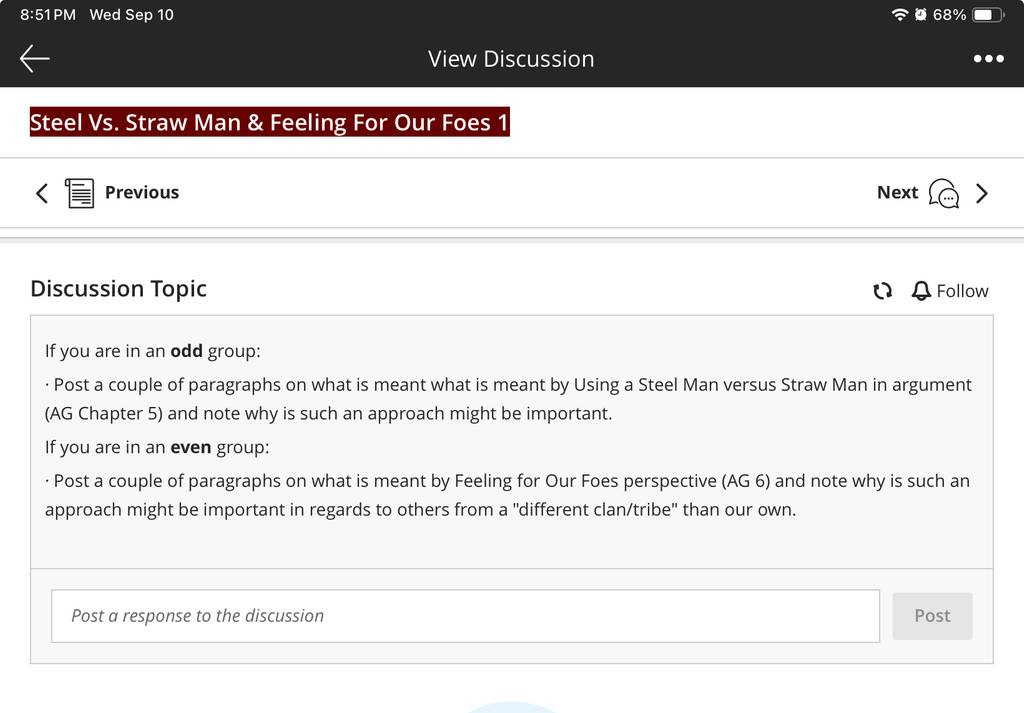Tap the View Discussion header title

tap(511, 59)
